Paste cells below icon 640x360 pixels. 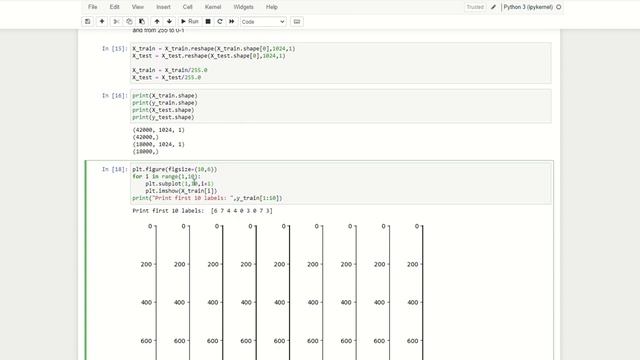pos(142,22)
